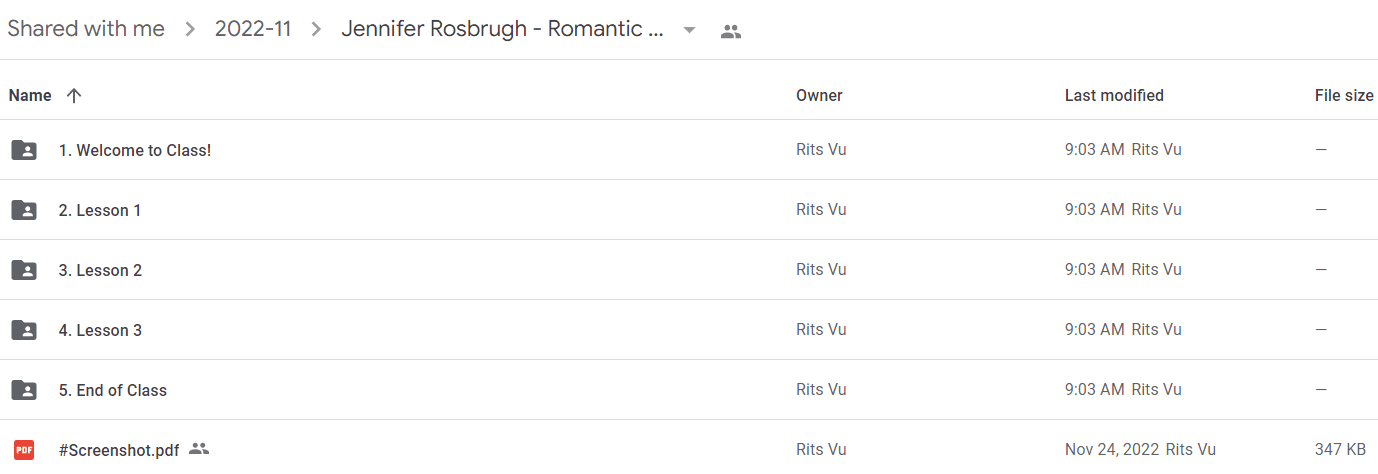Click the red PDF icon for #Screenshot.pdf
The width and height of the screenshot is (1378, 474).
pos(24,450)
